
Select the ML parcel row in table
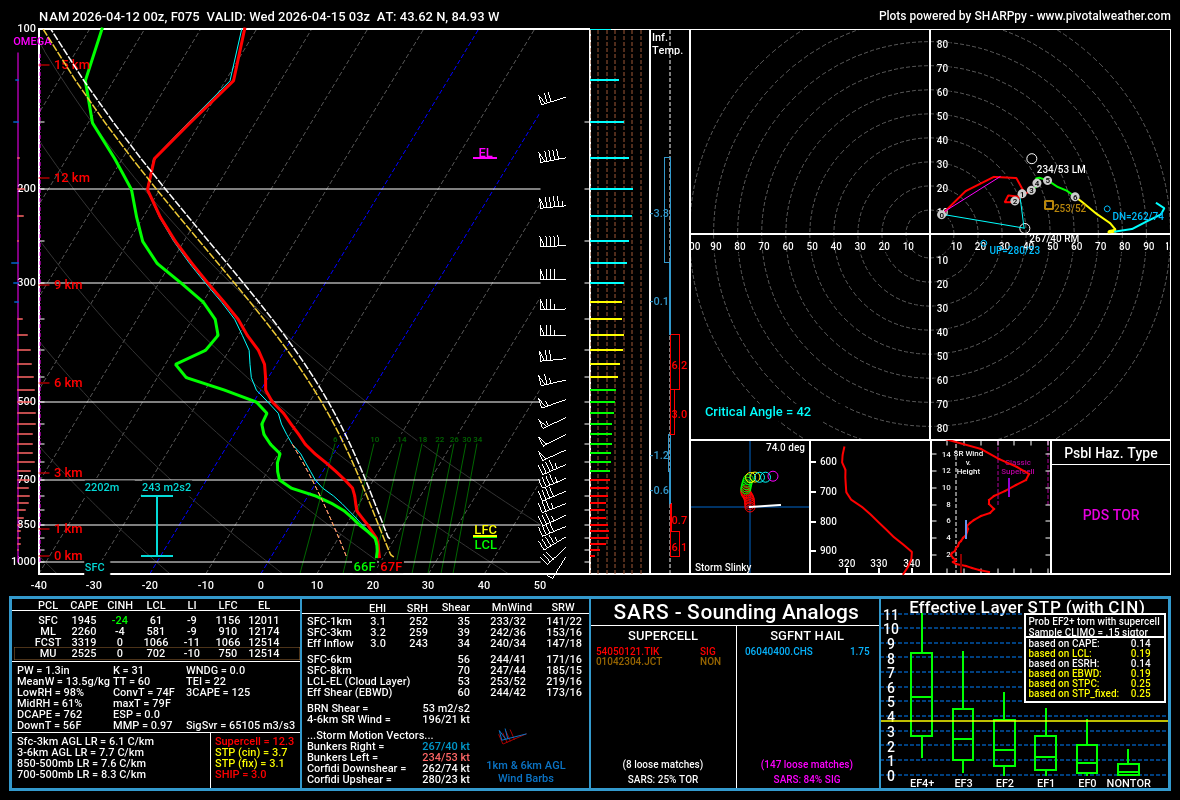(x=155, y=631)
